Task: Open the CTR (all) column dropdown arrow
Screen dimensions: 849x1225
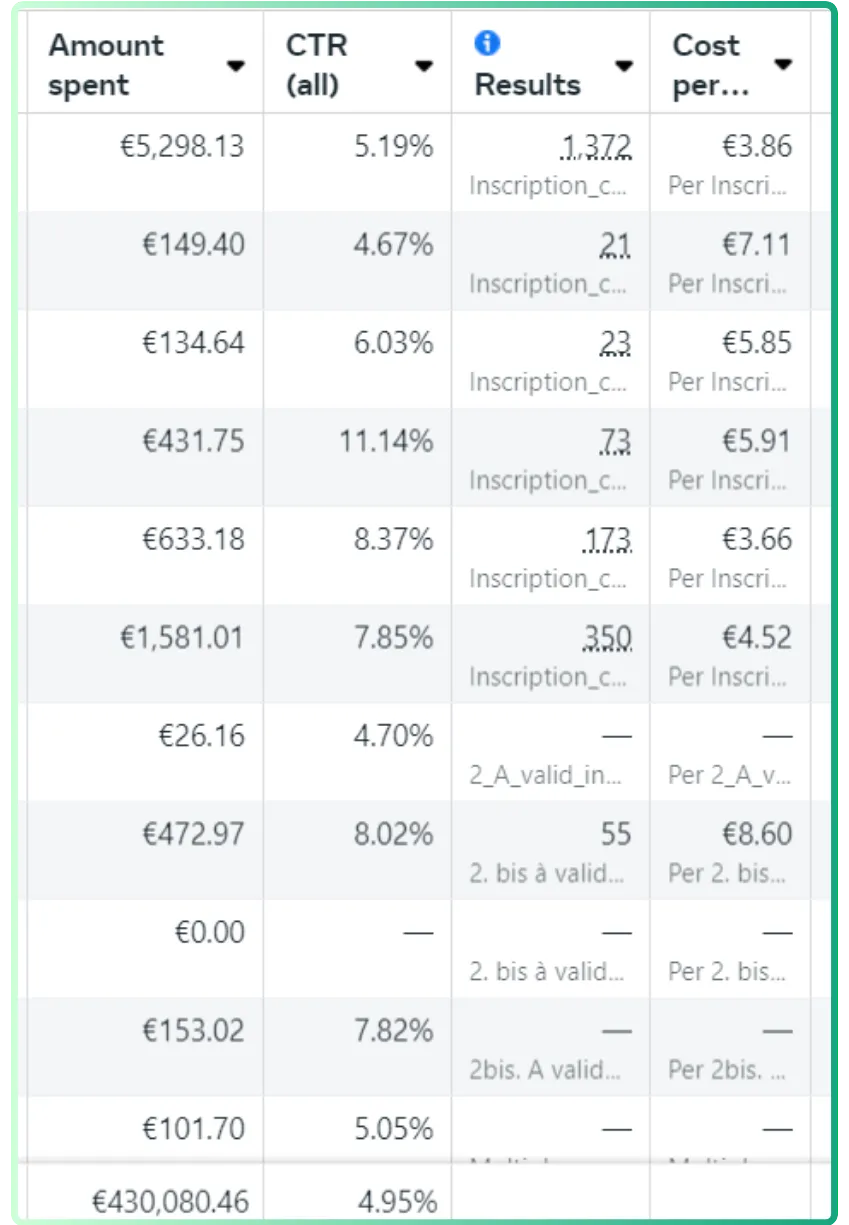Action: pos(424,66)
